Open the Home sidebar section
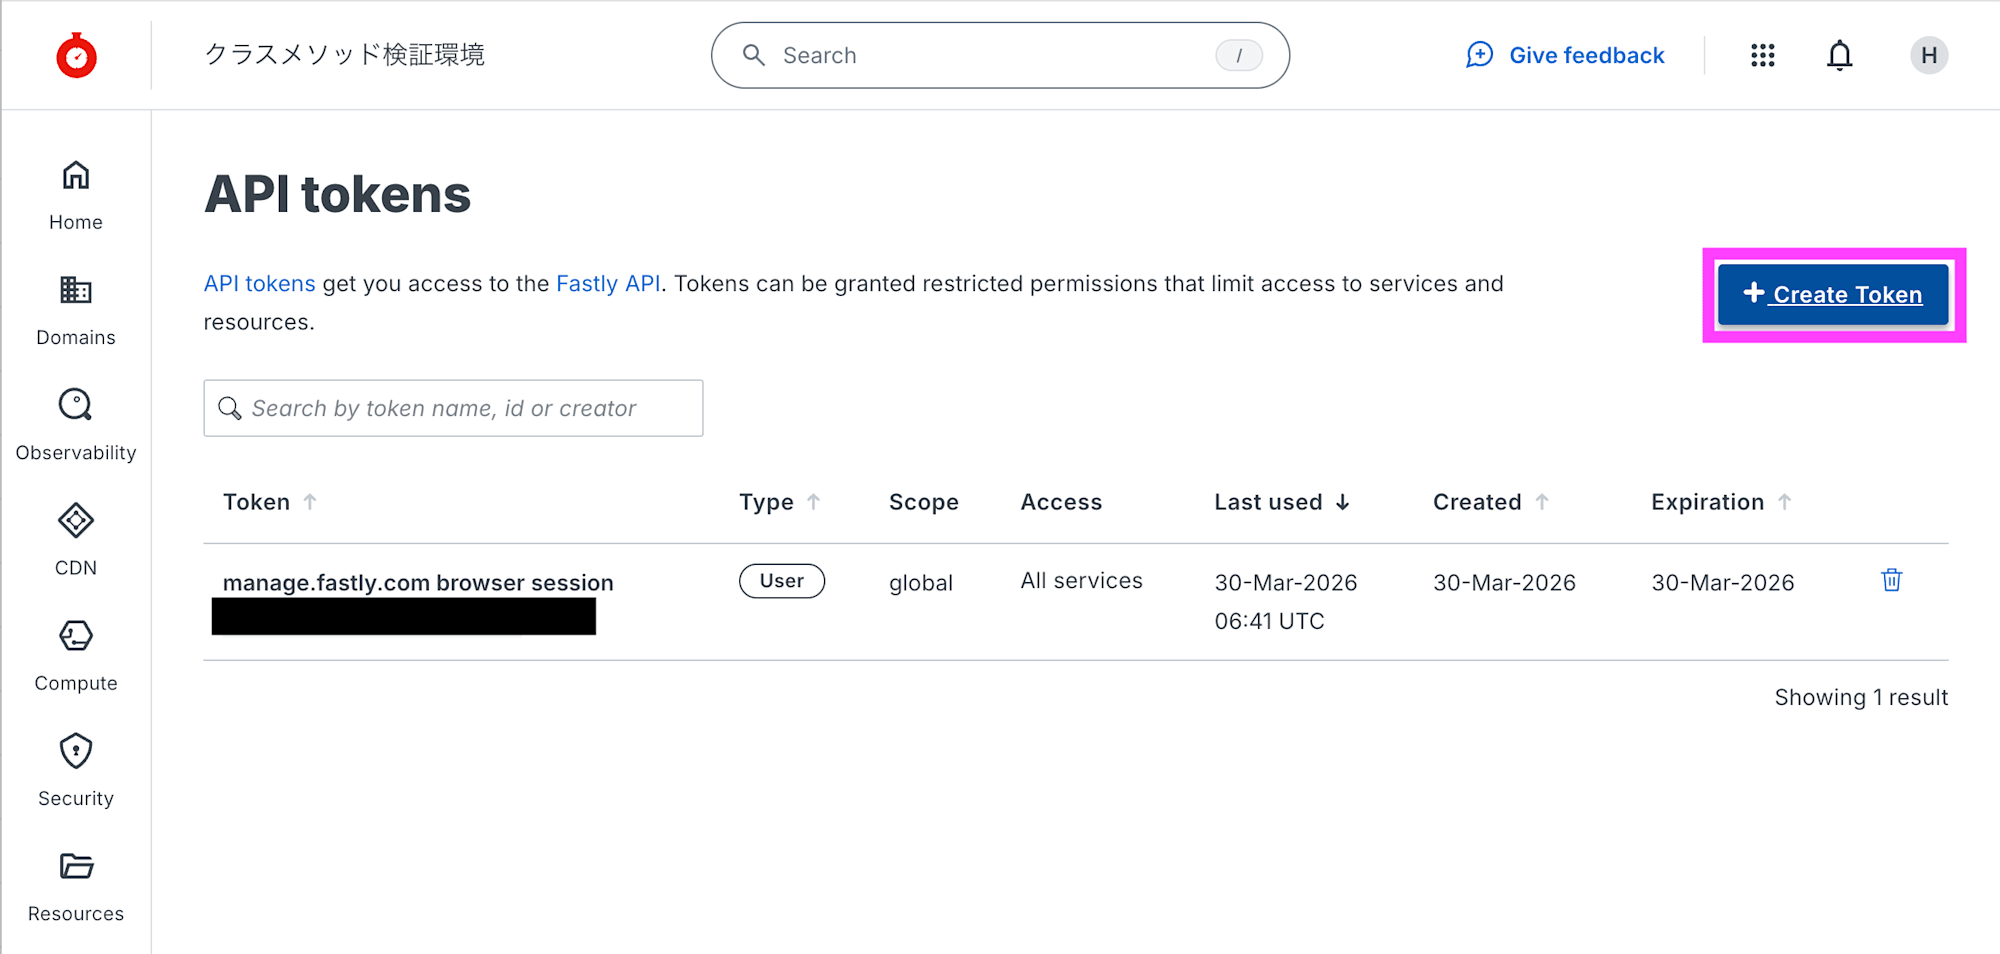This screenshot has width=2000, height=954. tap(76, 195)
